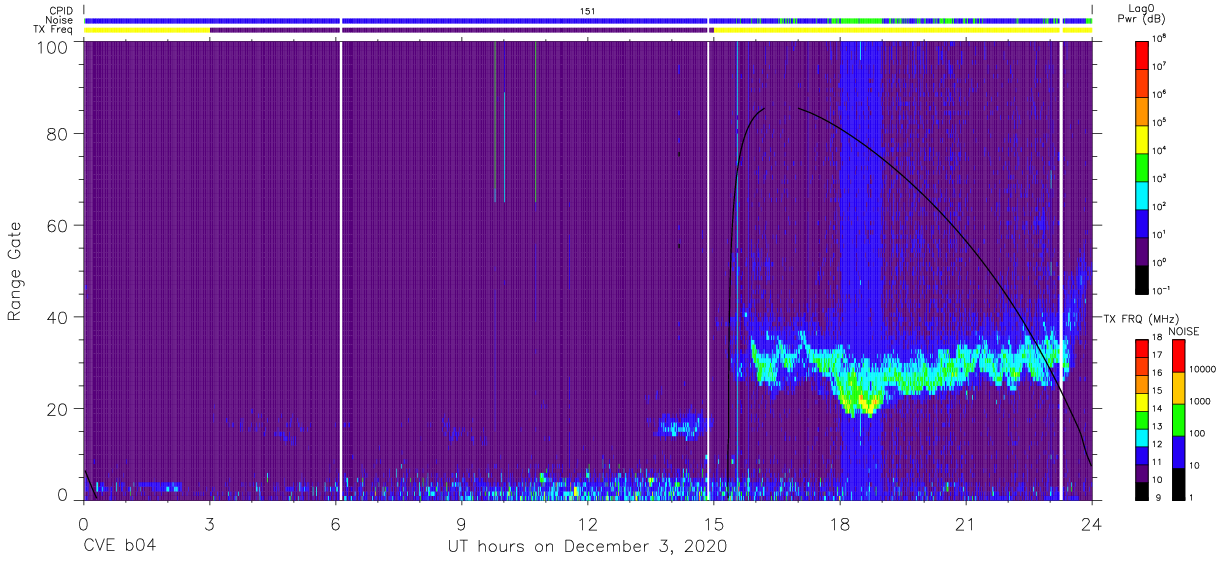
Task: Click the CPID value '151'
Action: click(588, 10)
